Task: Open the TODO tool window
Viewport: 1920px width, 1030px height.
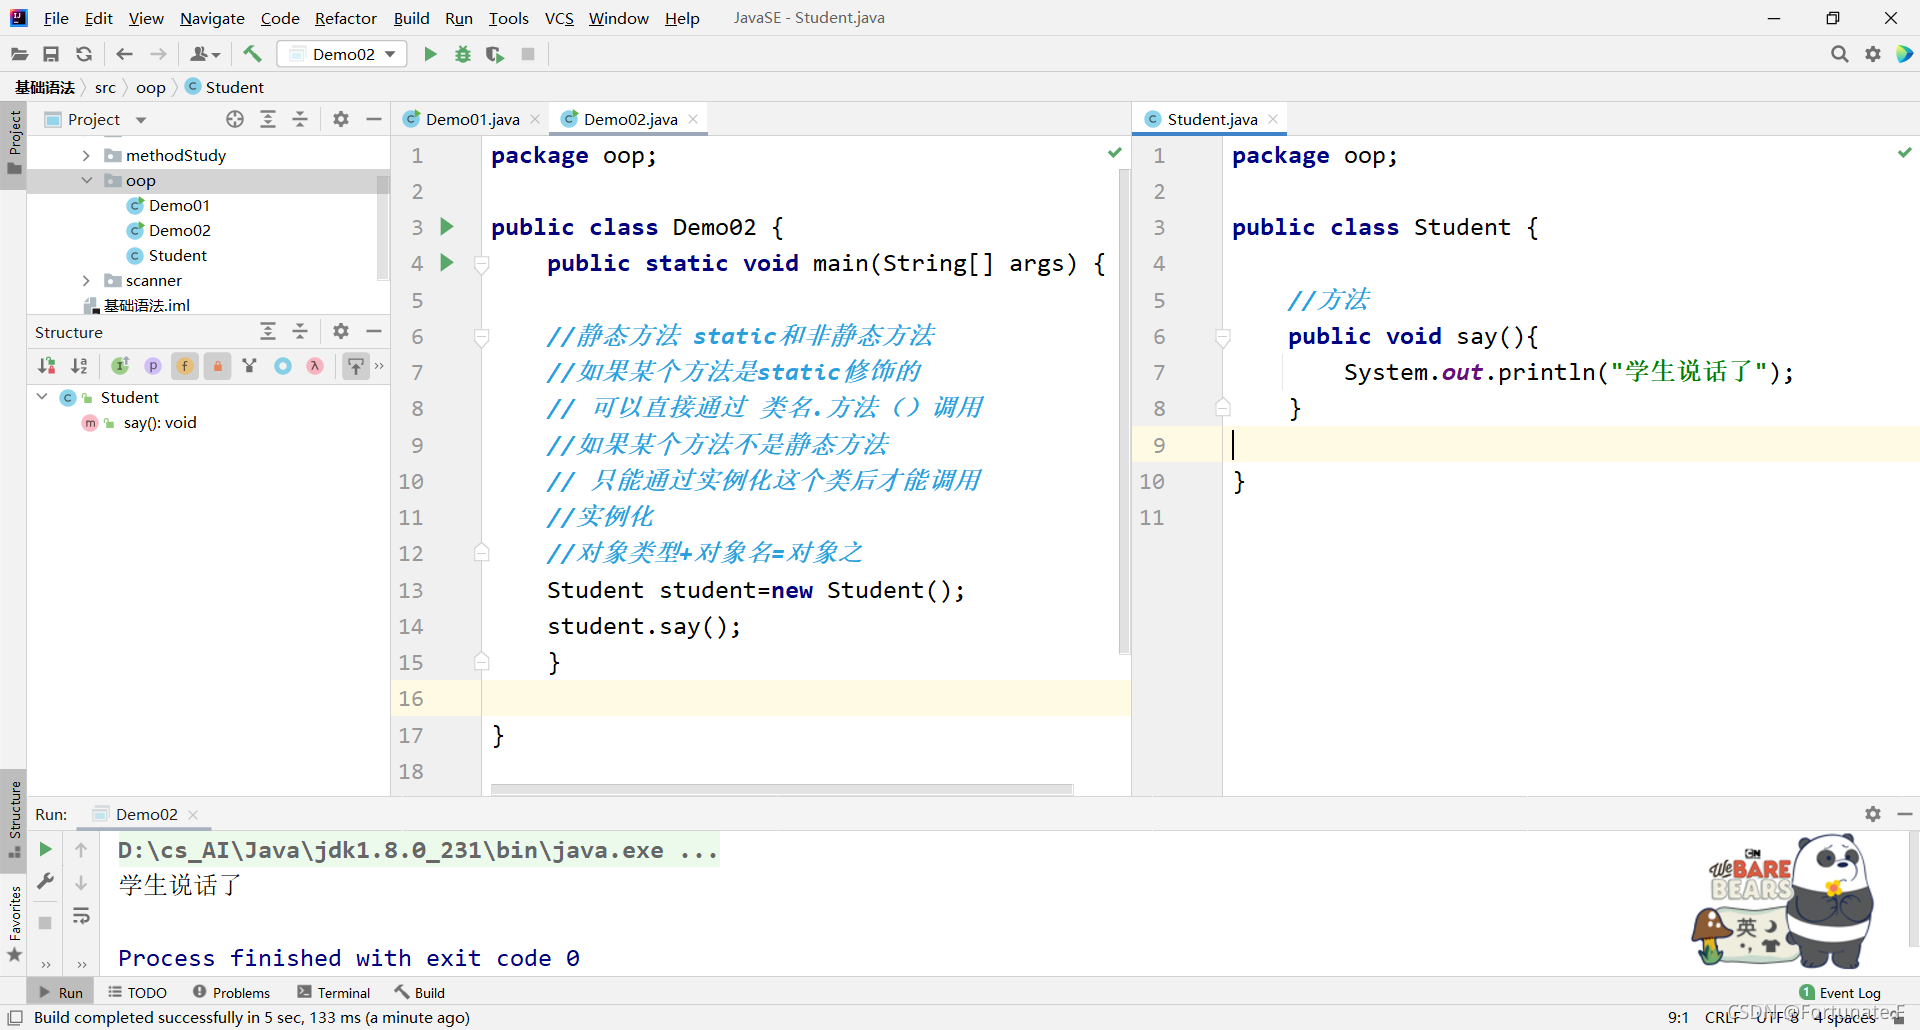Action: click(137, 992)
